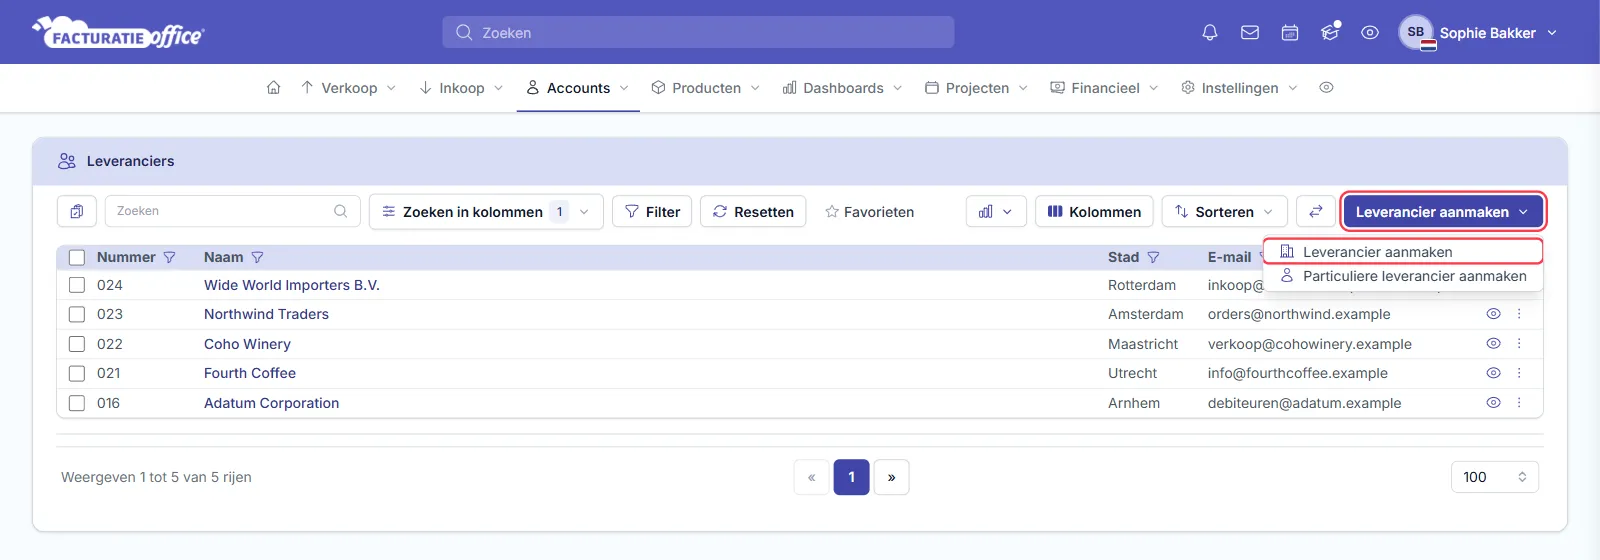Viewport: 1600px width, 560px height.
Task: Select page 1 in pagination
Action: 851,477
